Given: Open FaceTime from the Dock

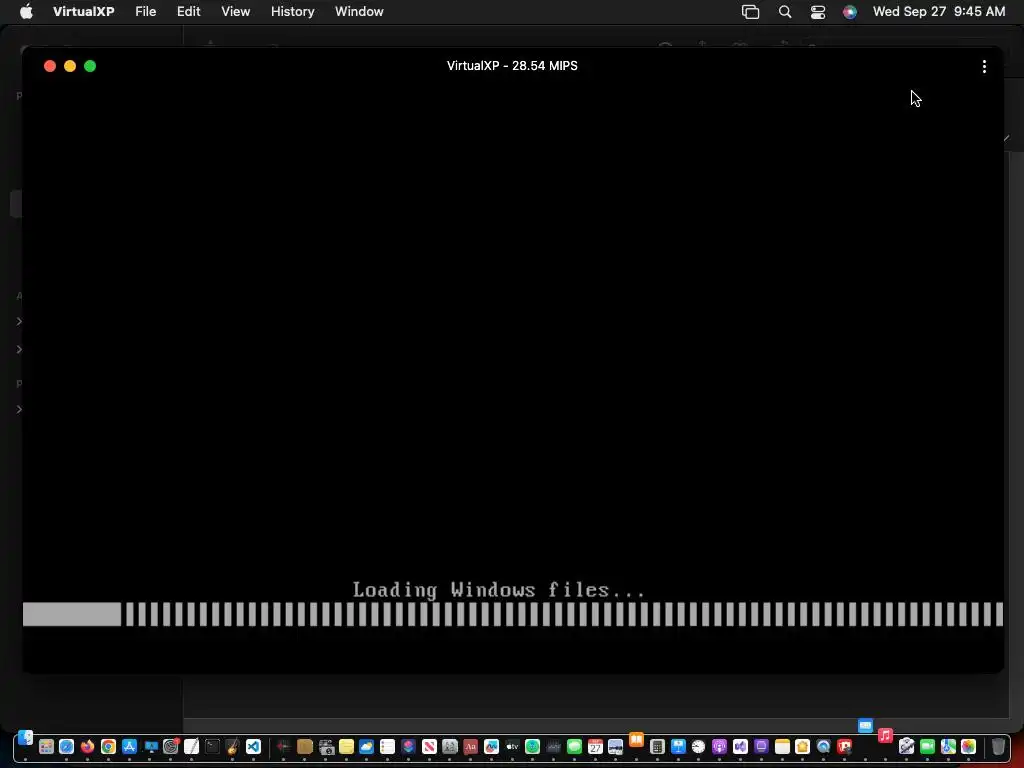Looking at the screenshot, I should tap(927, 746).
